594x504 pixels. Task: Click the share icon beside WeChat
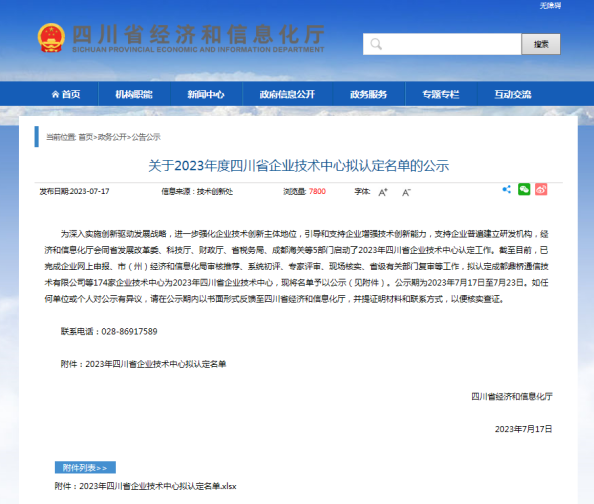tap(506, 189)
